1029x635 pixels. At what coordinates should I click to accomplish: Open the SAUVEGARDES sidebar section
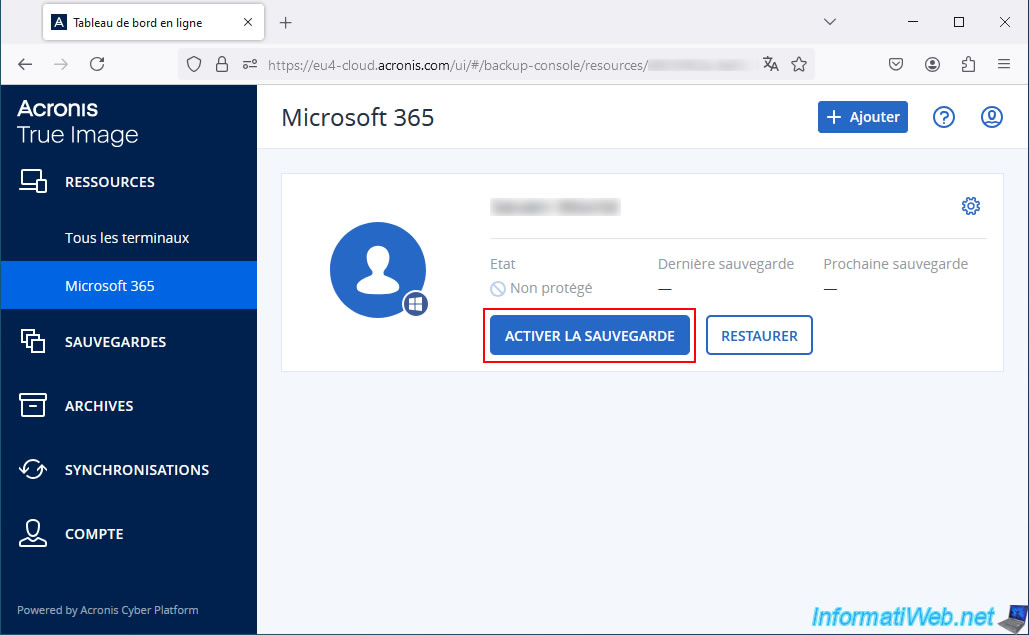(116, 342)
